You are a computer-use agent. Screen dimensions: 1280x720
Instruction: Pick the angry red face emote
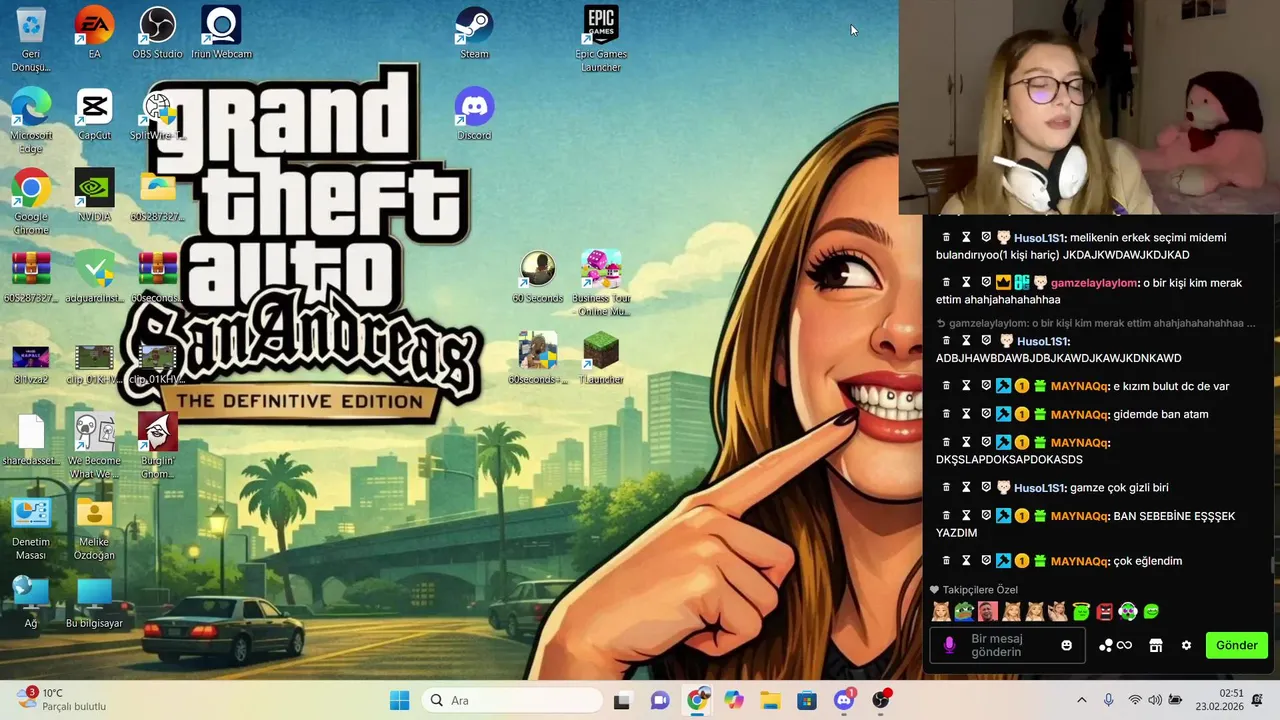click(x=1105, y=611)
